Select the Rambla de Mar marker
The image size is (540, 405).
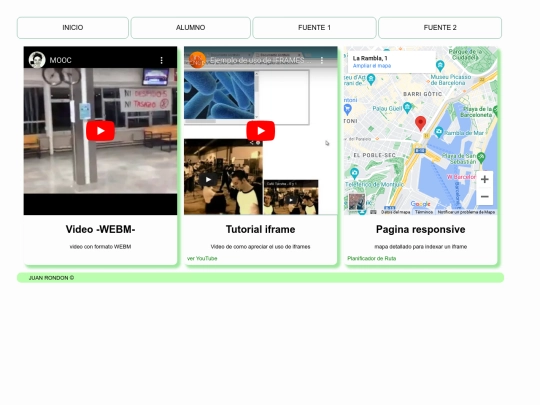click(x=439, y=132)
